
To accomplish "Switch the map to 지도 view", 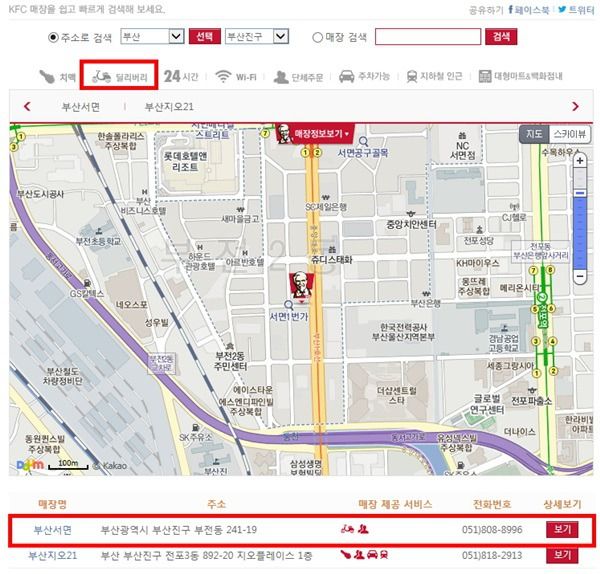I will pyautogui.click(x=534, y=134).
